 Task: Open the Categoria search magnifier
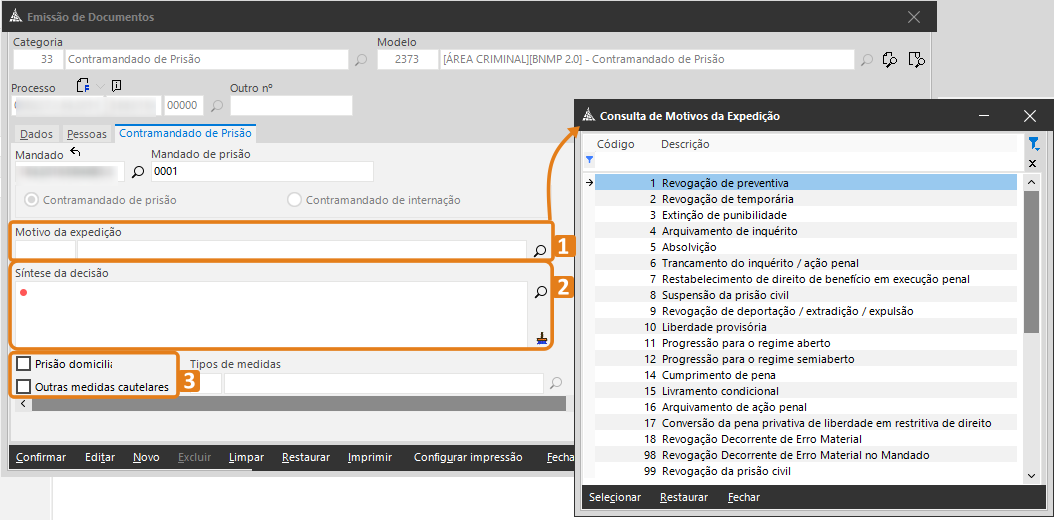[x=361, y=60]
